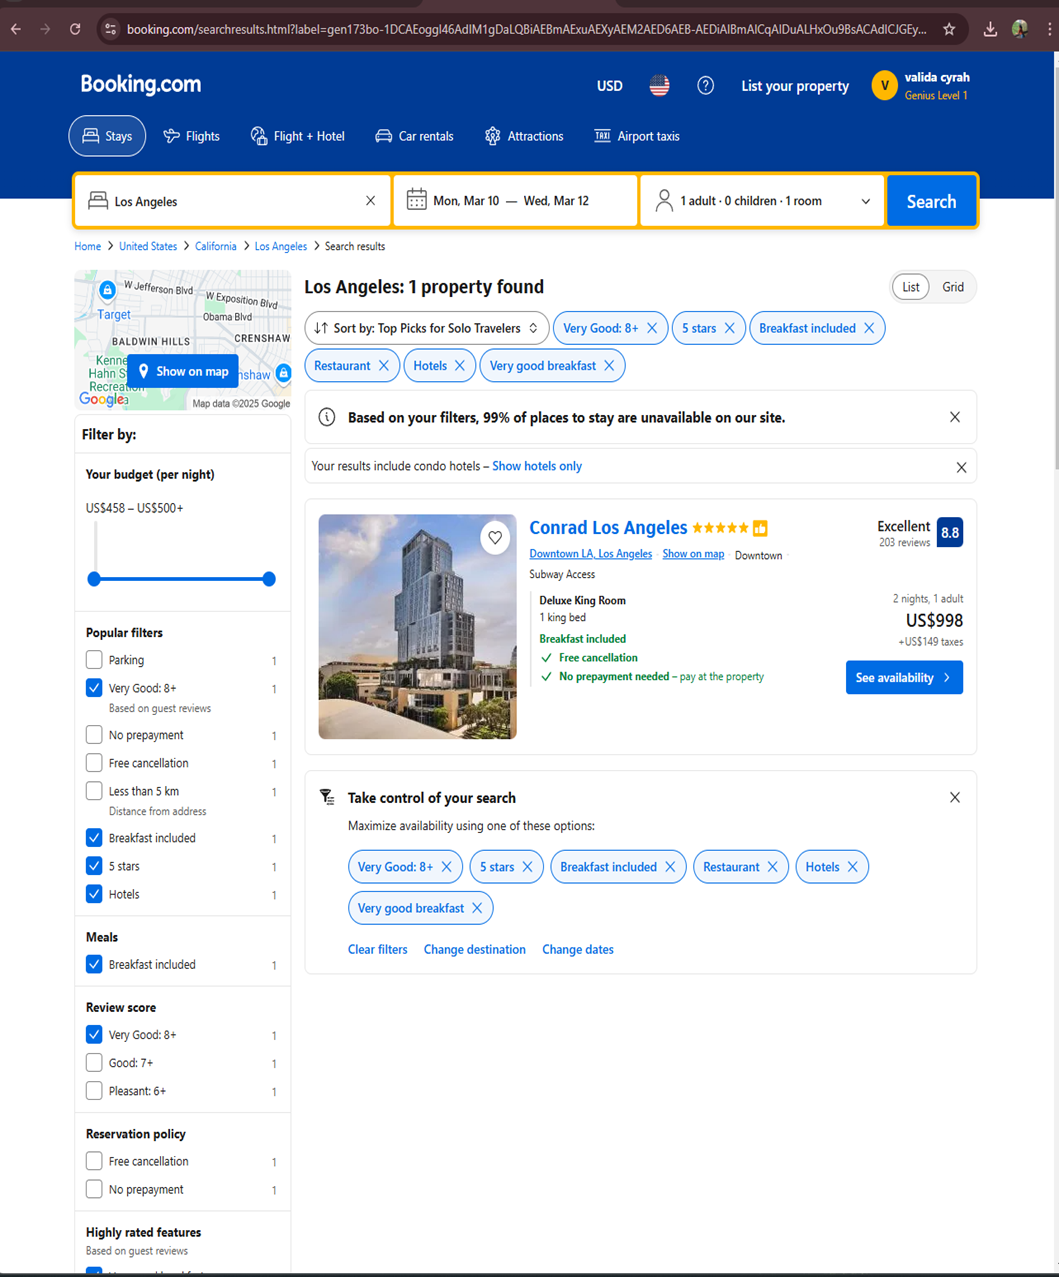Open List your property link
The width and height of the screenshot is (1059, 1277).
(795, 86)
